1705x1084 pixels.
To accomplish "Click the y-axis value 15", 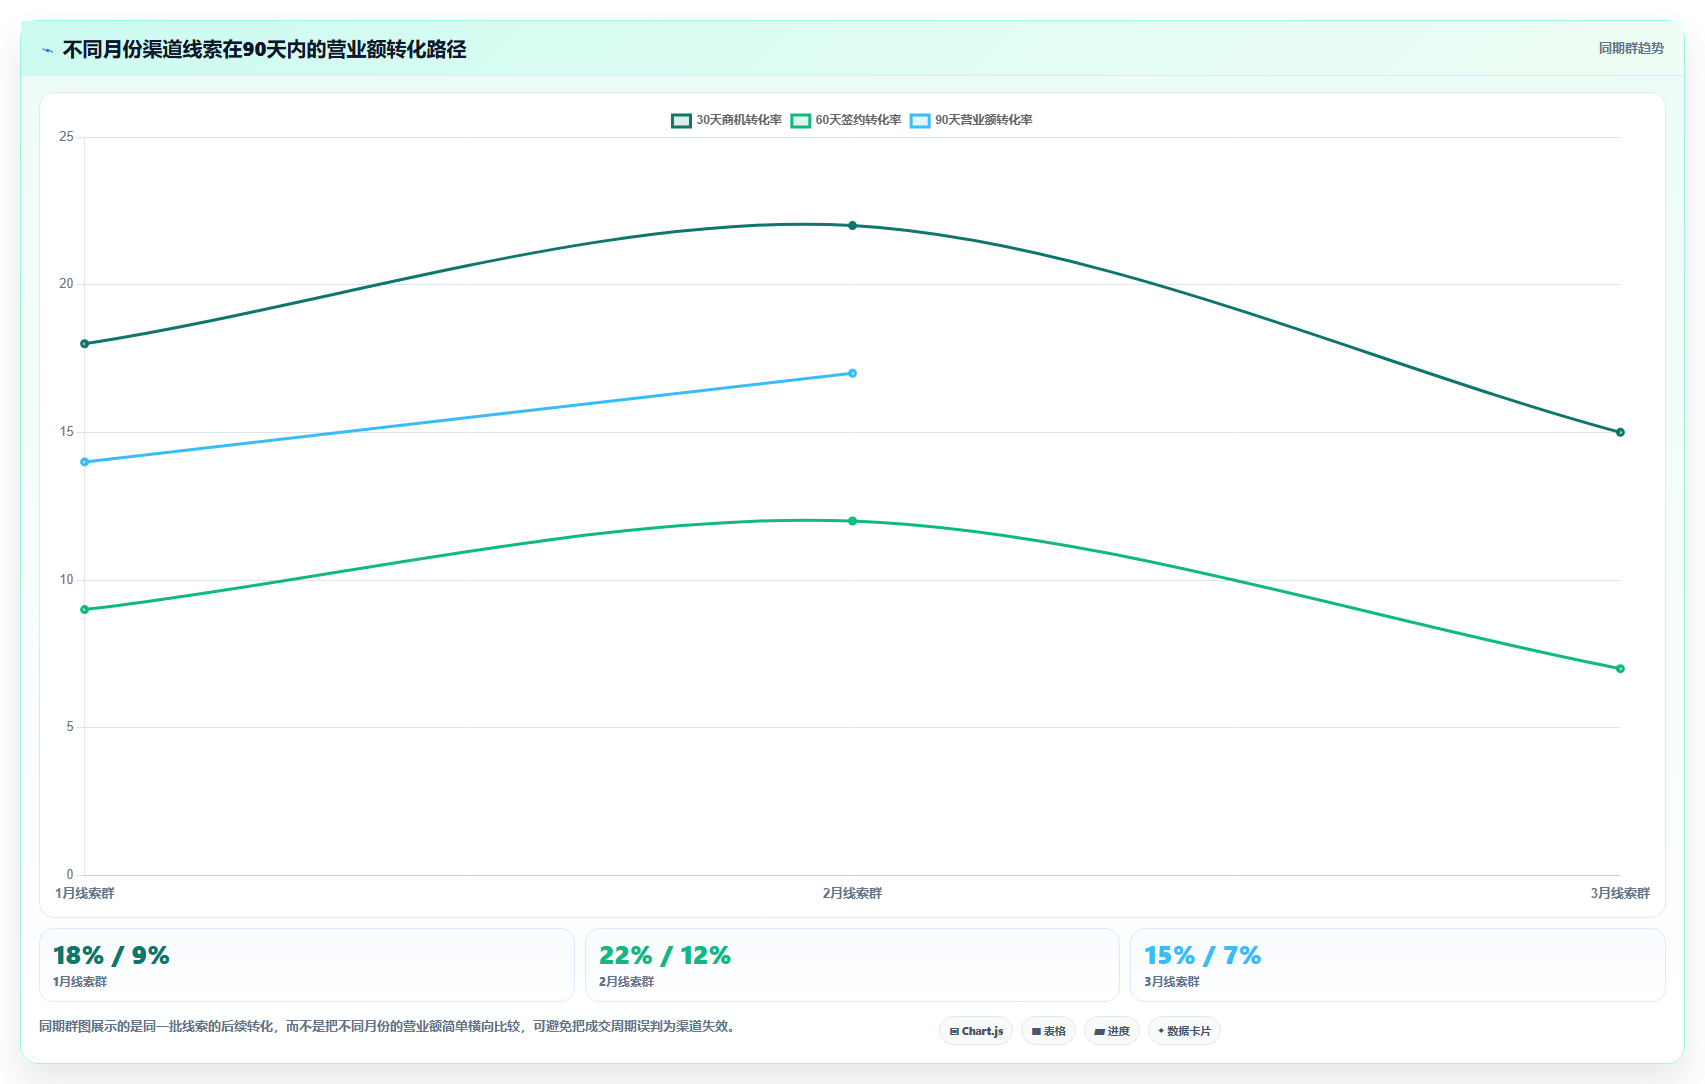I will pos(66,432).
